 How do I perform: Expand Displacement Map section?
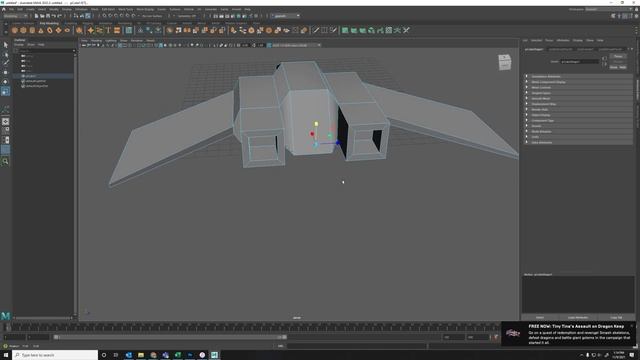coord(578,104)
